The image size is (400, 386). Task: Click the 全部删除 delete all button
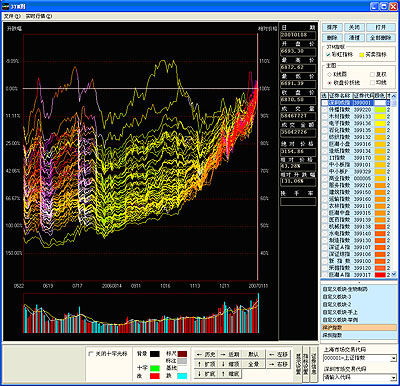click(380, 38)
